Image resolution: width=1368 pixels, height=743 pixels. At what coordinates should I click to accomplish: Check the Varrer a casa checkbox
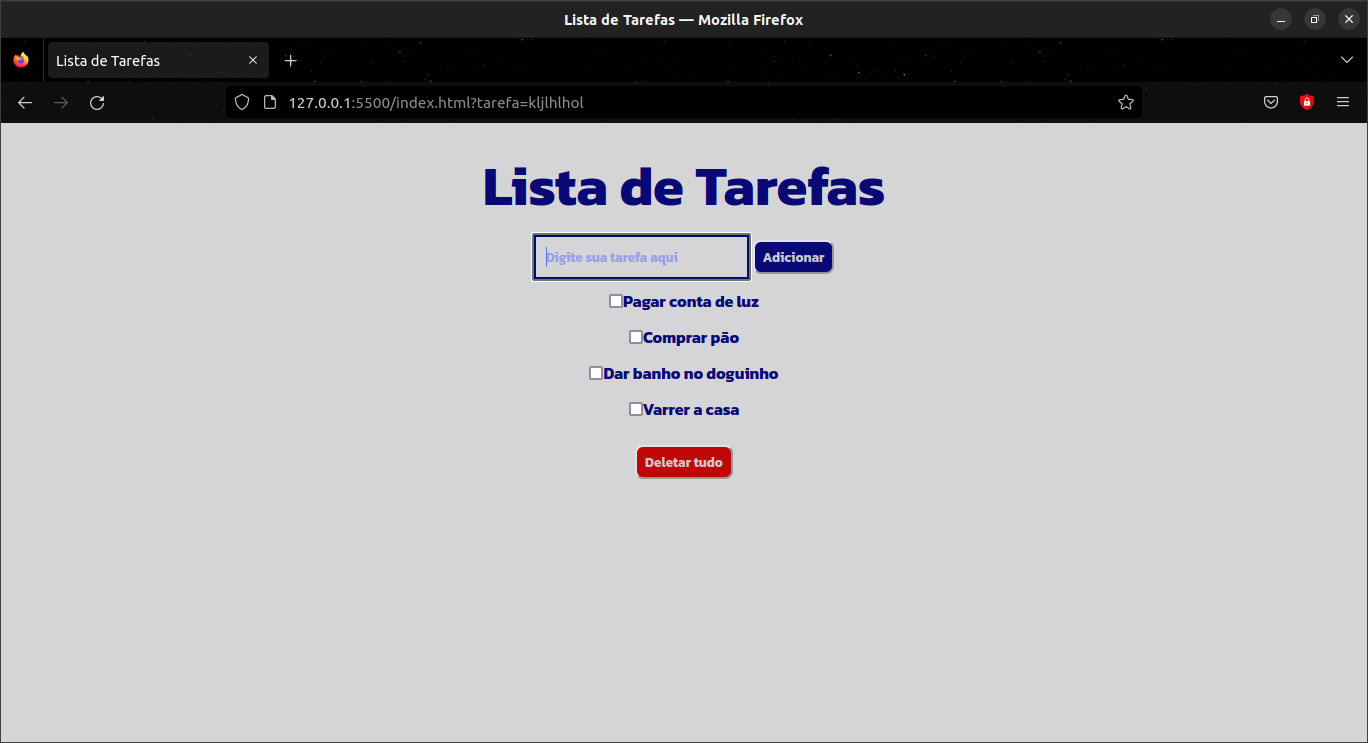point(635,408)
